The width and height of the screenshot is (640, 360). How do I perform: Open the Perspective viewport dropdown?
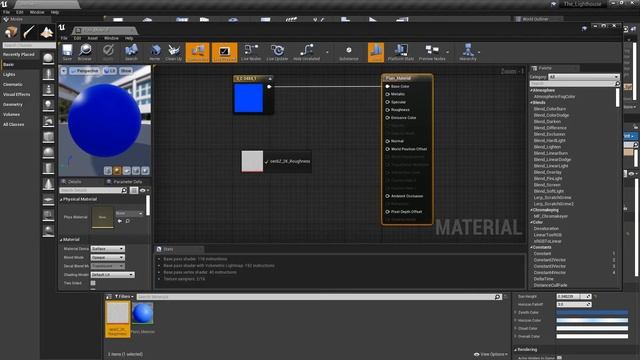84,71
